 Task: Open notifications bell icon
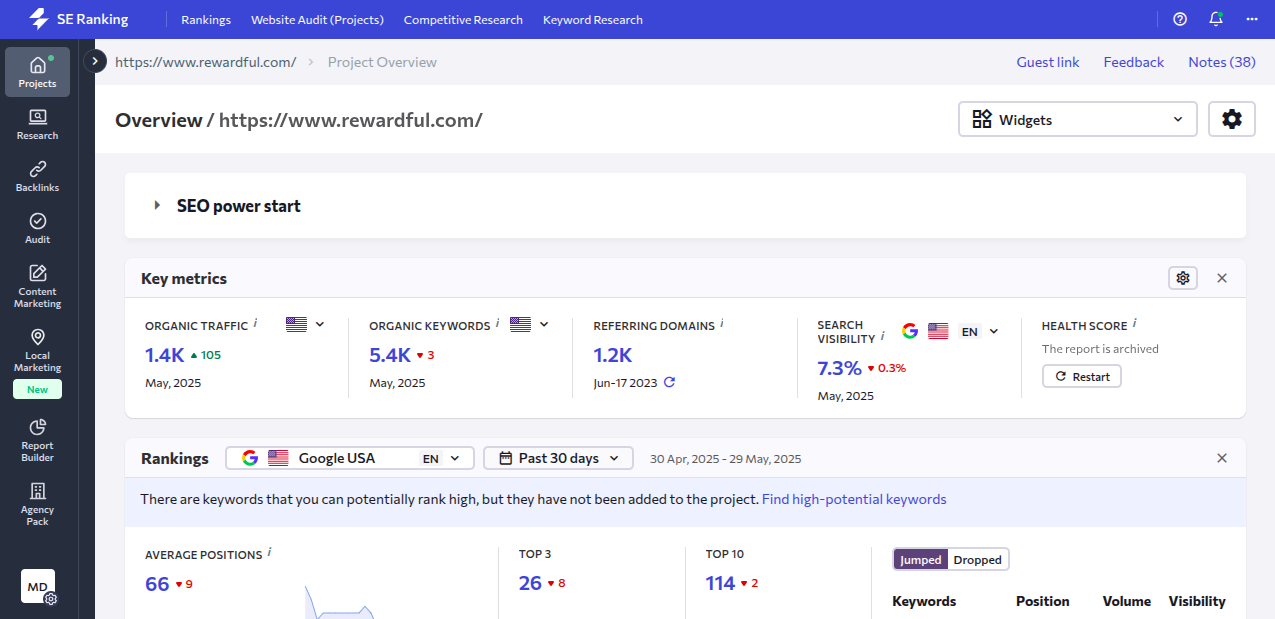coord(1216,19)
